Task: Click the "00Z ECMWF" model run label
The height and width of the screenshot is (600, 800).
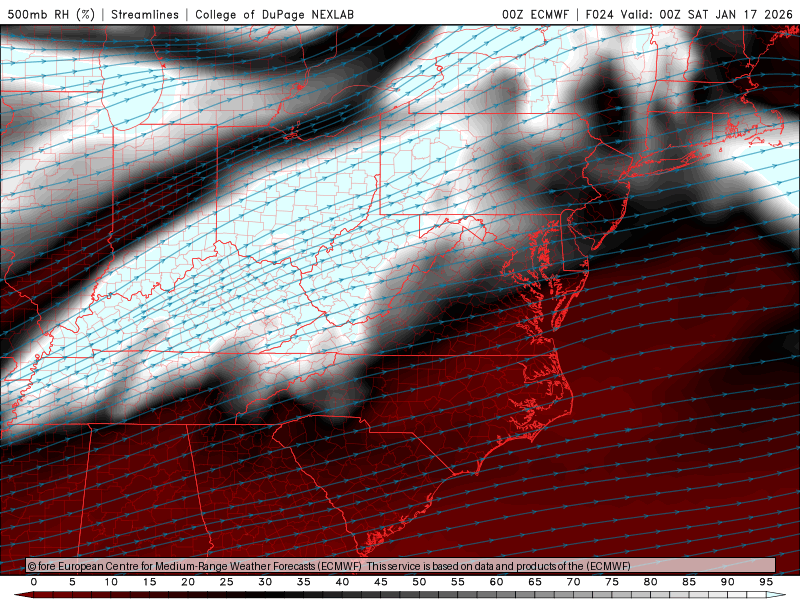Action: point(535,14)
